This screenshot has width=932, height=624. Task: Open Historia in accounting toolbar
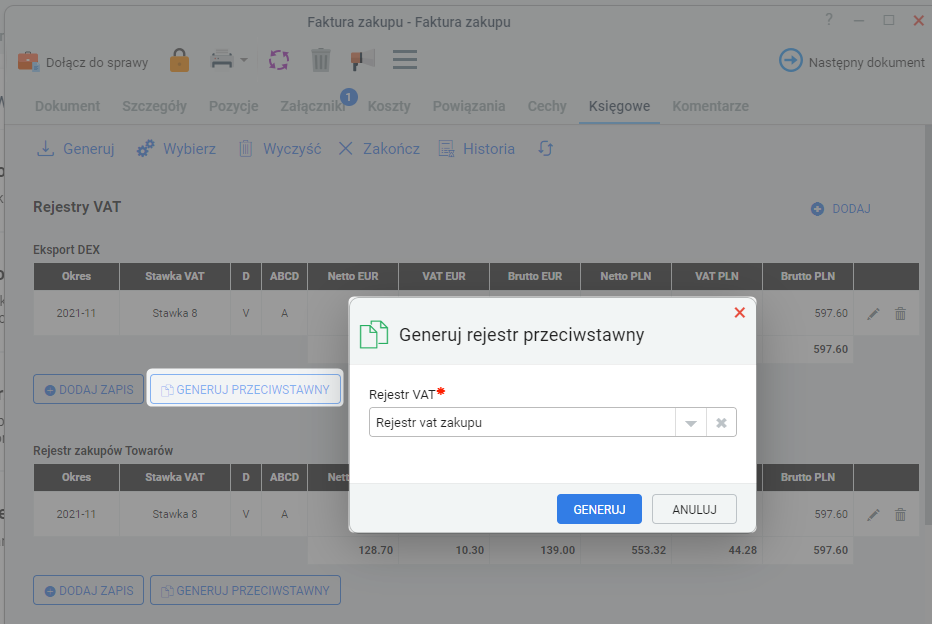(x=476, y=149)
